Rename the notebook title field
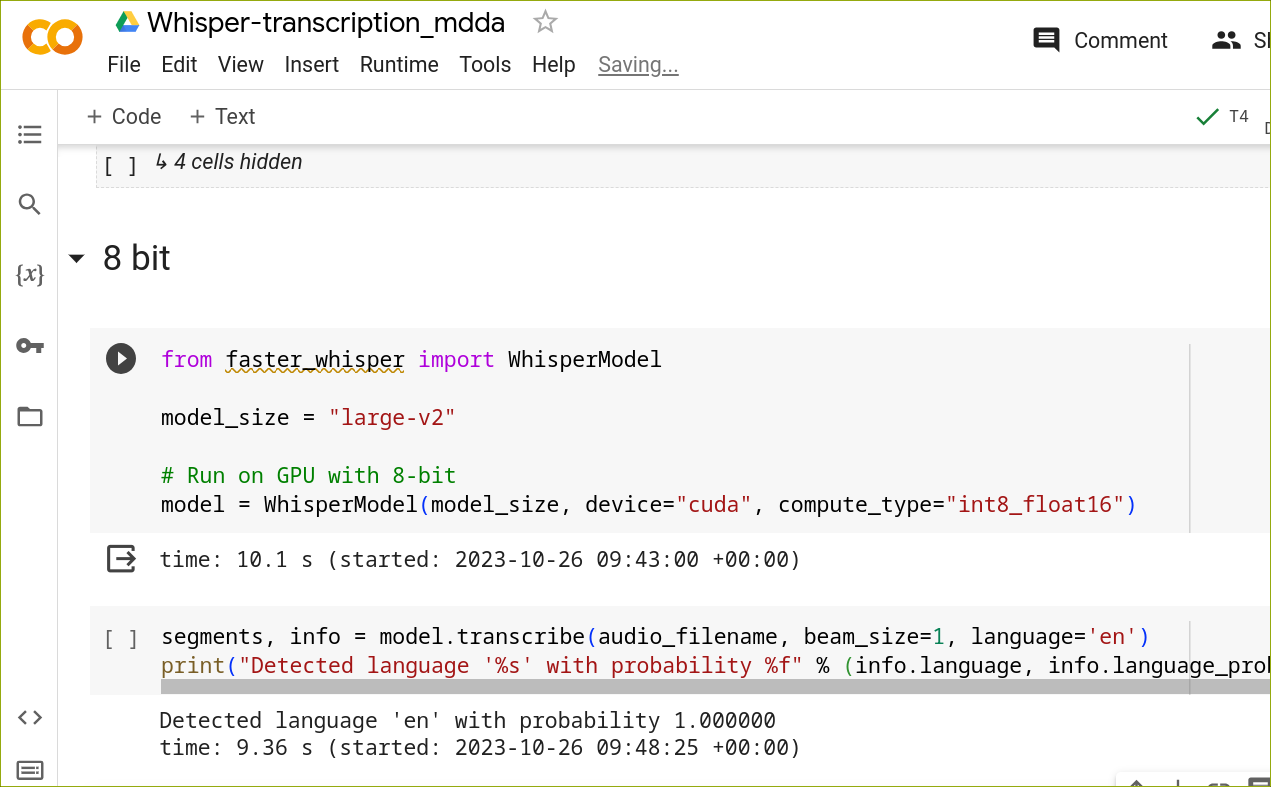The height and width of the screenshot is (787, 1271). coord(326,22)
